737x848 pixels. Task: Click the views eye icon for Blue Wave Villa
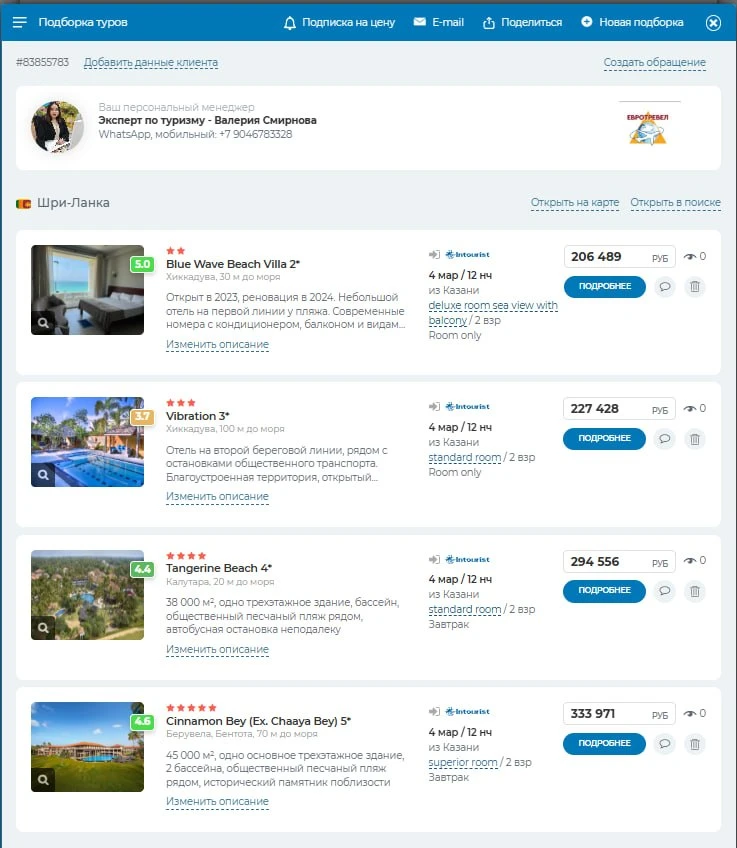(689, 256)
